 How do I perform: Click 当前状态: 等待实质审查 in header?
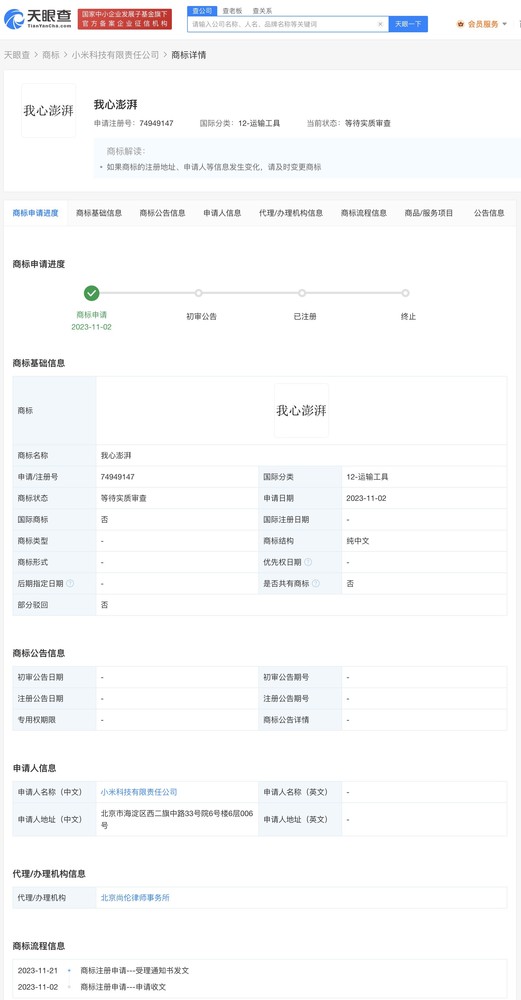[x=348, y=123]
